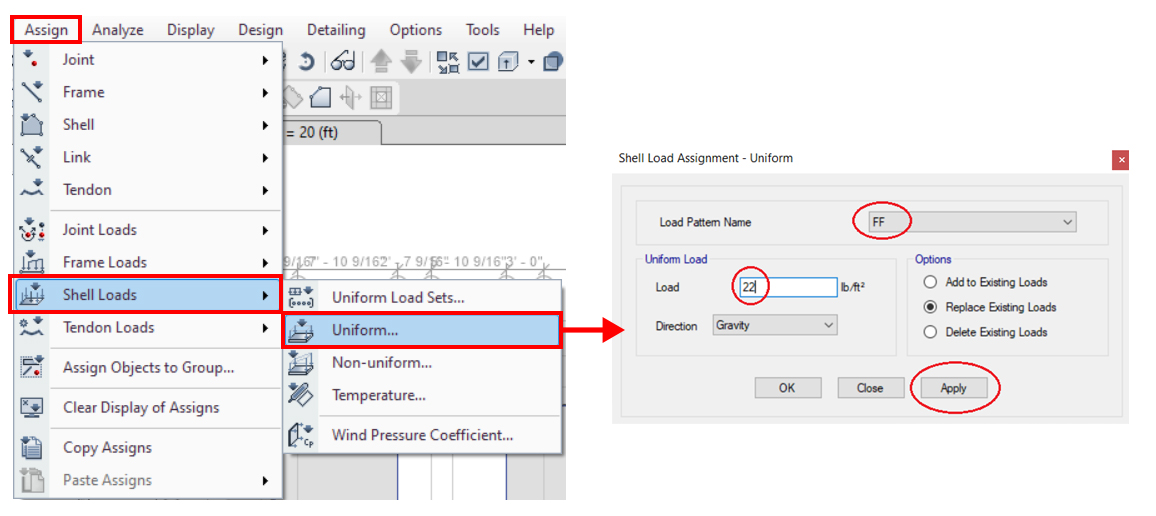Open the Design menu

point(260,30)
